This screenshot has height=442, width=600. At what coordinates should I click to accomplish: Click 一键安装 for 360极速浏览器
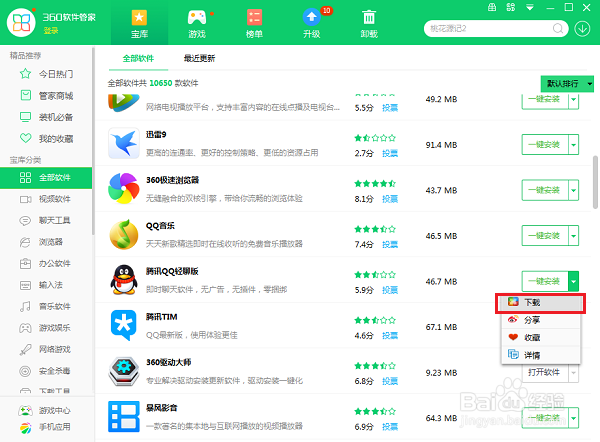tap(545, 190)
